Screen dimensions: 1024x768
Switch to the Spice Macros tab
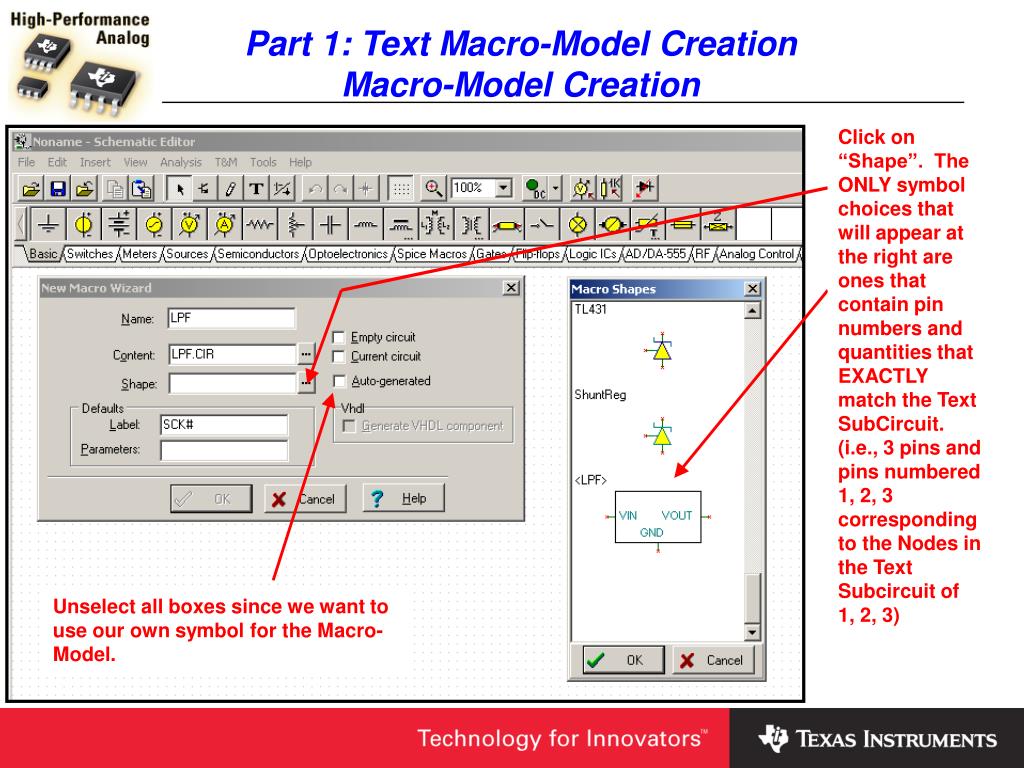tap(432, 254)
